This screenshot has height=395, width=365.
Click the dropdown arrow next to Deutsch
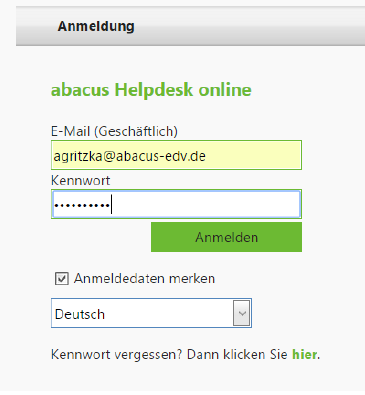[x=242, y=313]
